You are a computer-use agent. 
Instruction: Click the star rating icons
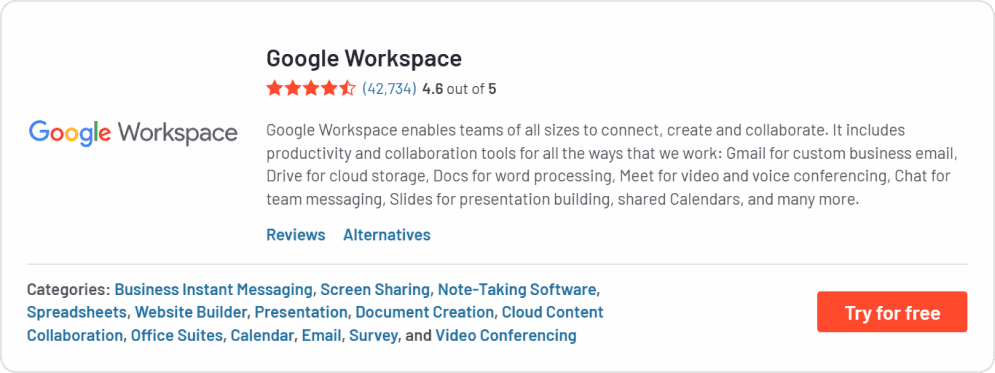[x=311, y=89]
